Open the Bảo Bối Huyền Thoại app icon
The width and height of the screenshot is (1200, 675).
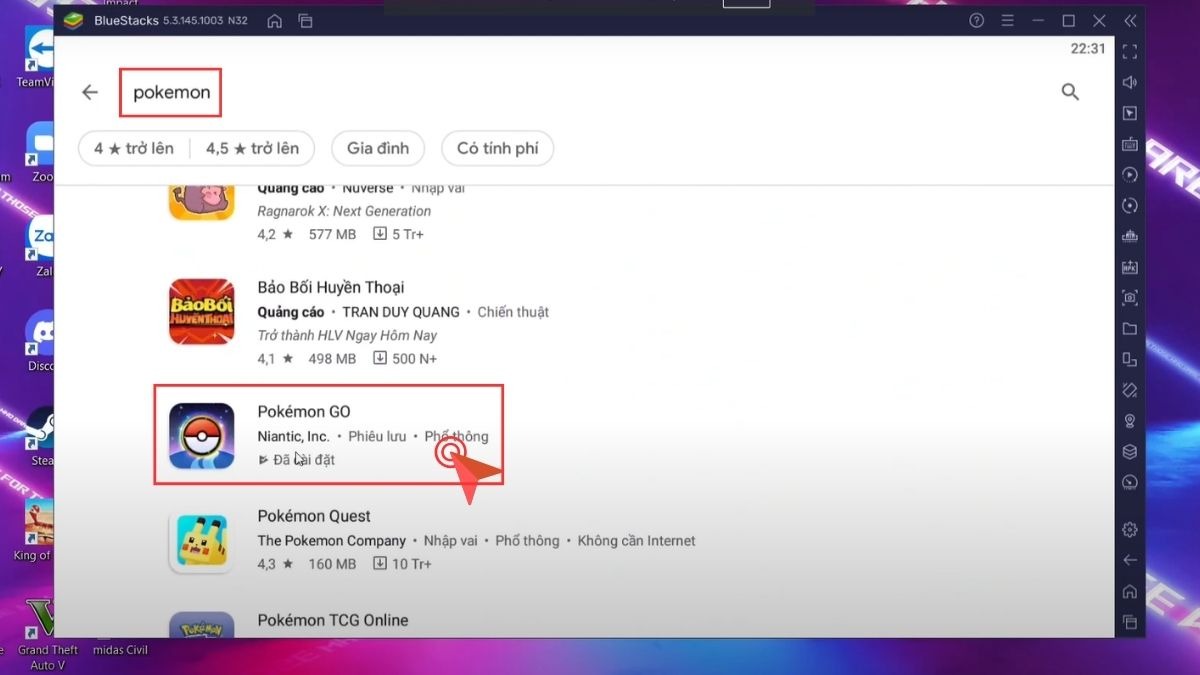point(201,312)
